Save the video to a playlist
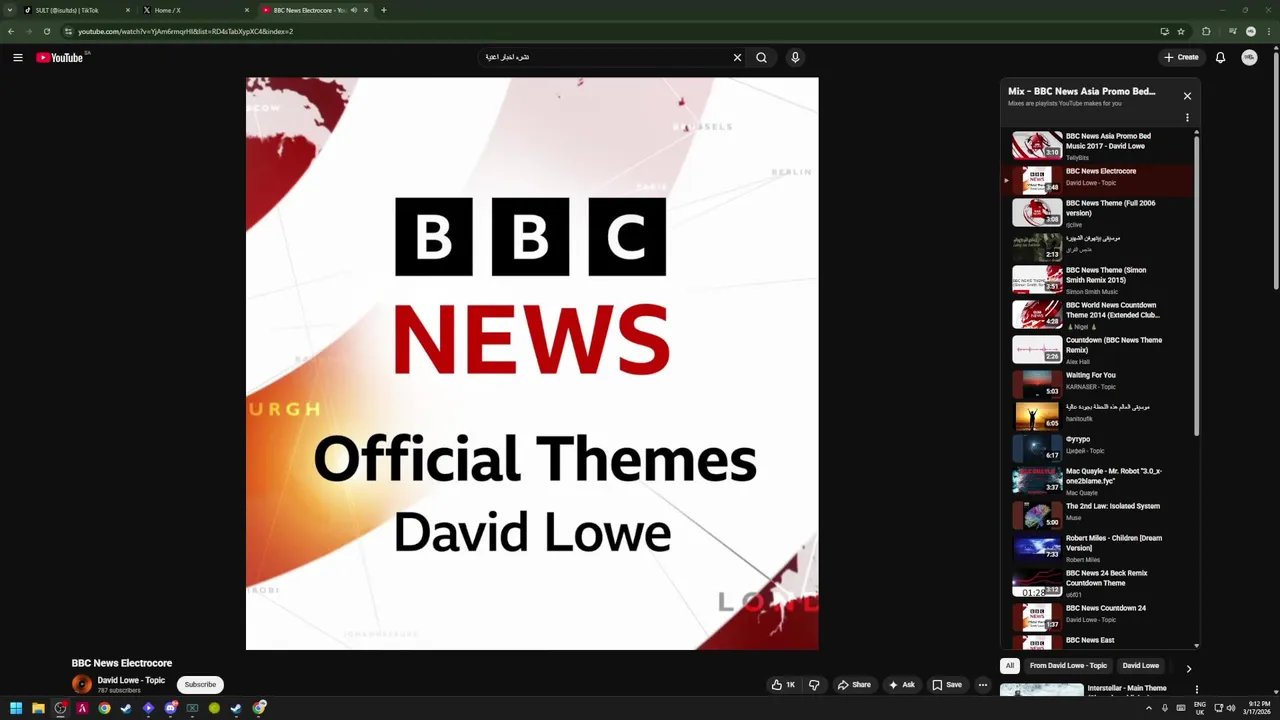This screenshot has width=1280, height=720. (x=946, y=685)
